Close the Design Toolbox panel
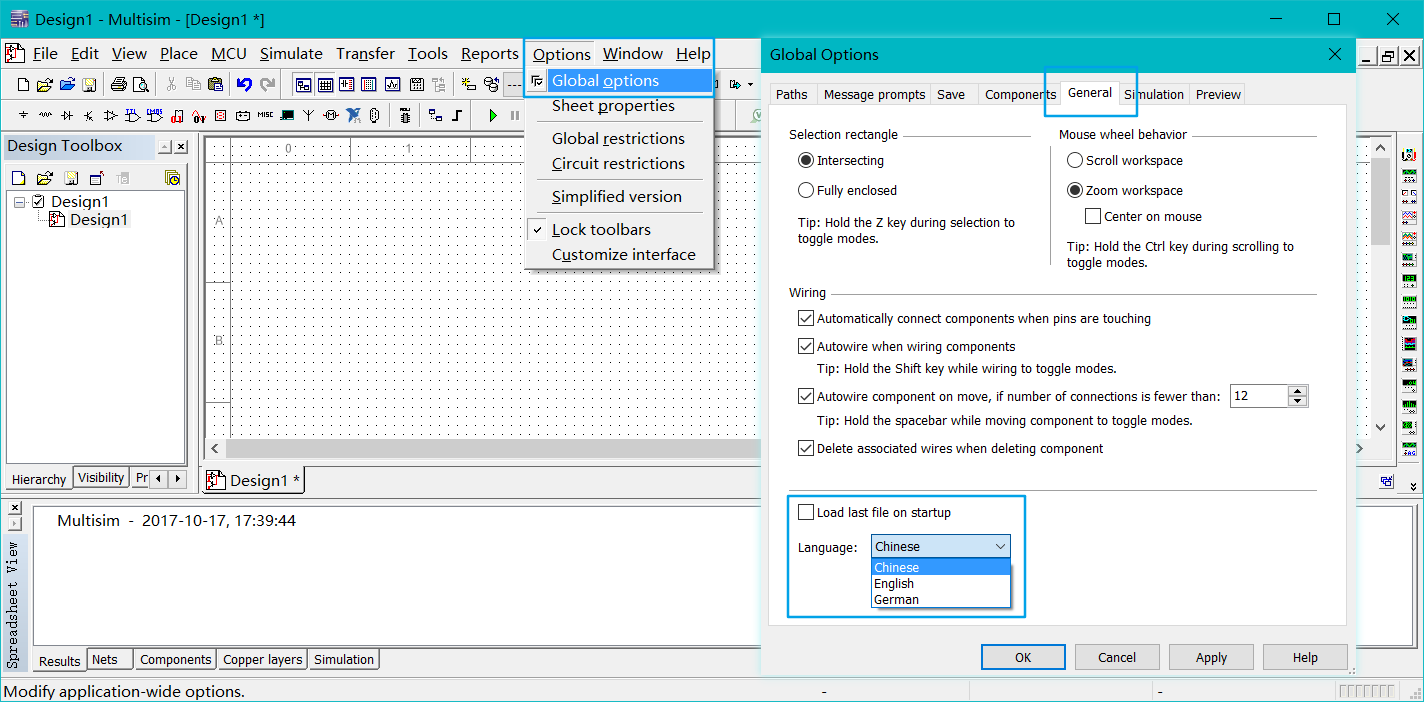 tap(181, 147)
